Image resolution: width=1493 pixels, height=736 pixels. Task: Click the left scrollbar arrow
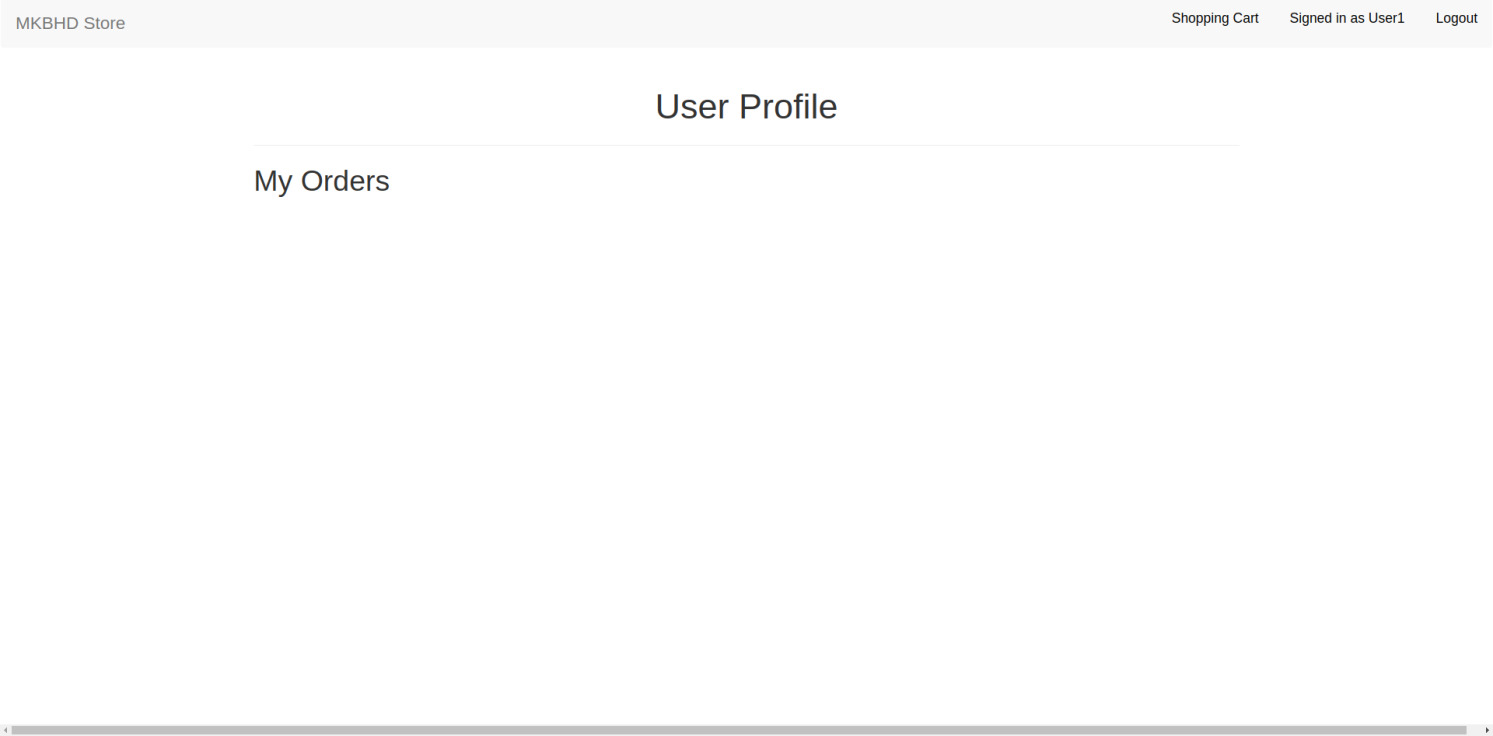5,727
